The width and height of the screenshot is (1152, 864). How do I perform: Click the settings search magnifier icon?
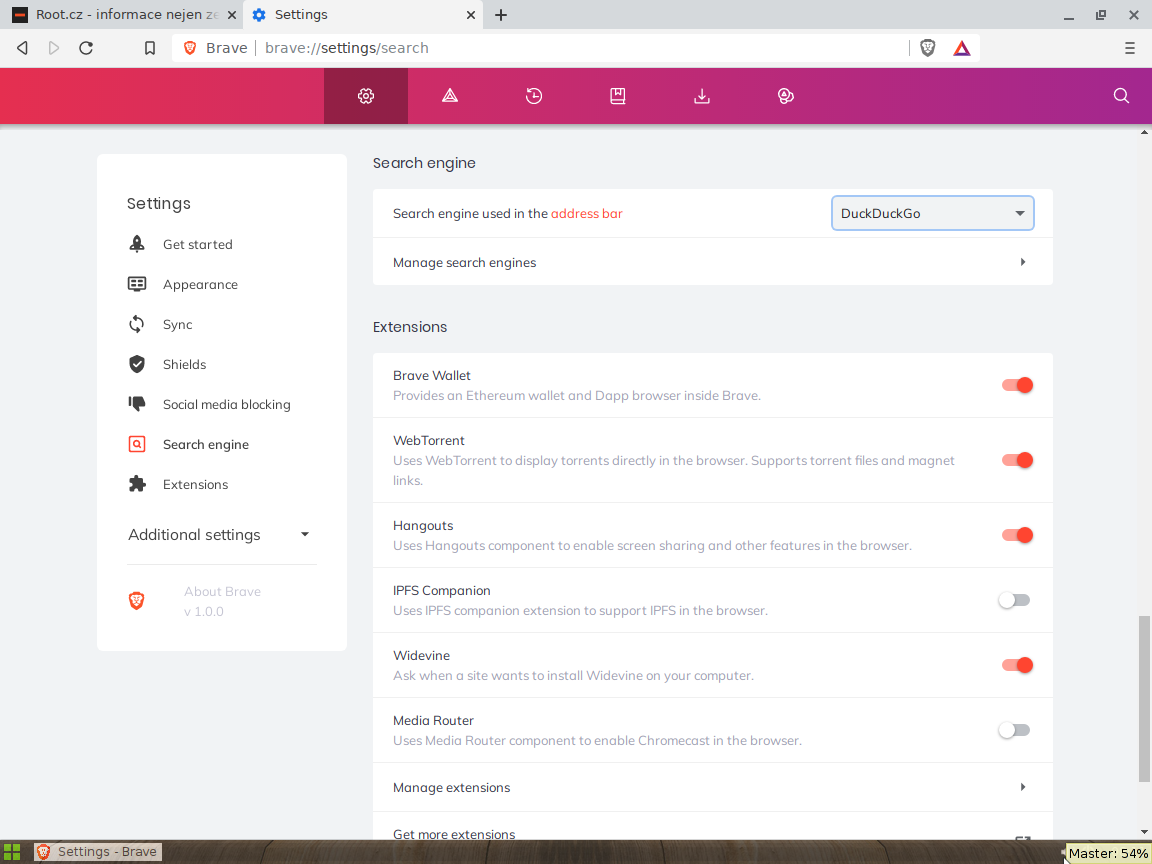(x=1121, y=96)
